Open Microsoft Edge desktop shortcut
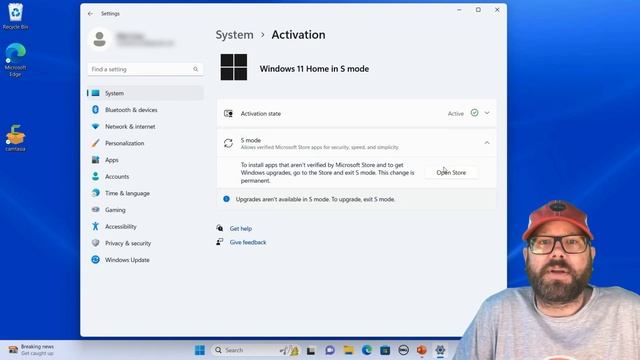640x360 pixels. pyautogui.click(x=15, y=60)
